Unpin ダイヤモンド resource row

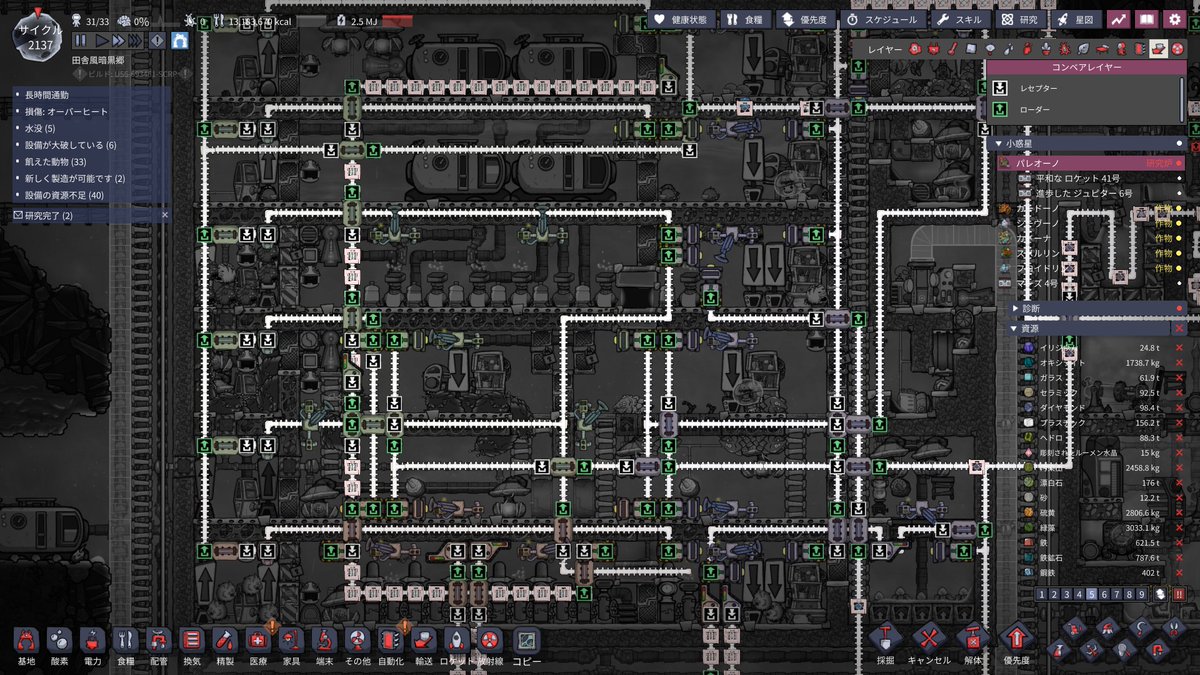[x=1179, y=408]
